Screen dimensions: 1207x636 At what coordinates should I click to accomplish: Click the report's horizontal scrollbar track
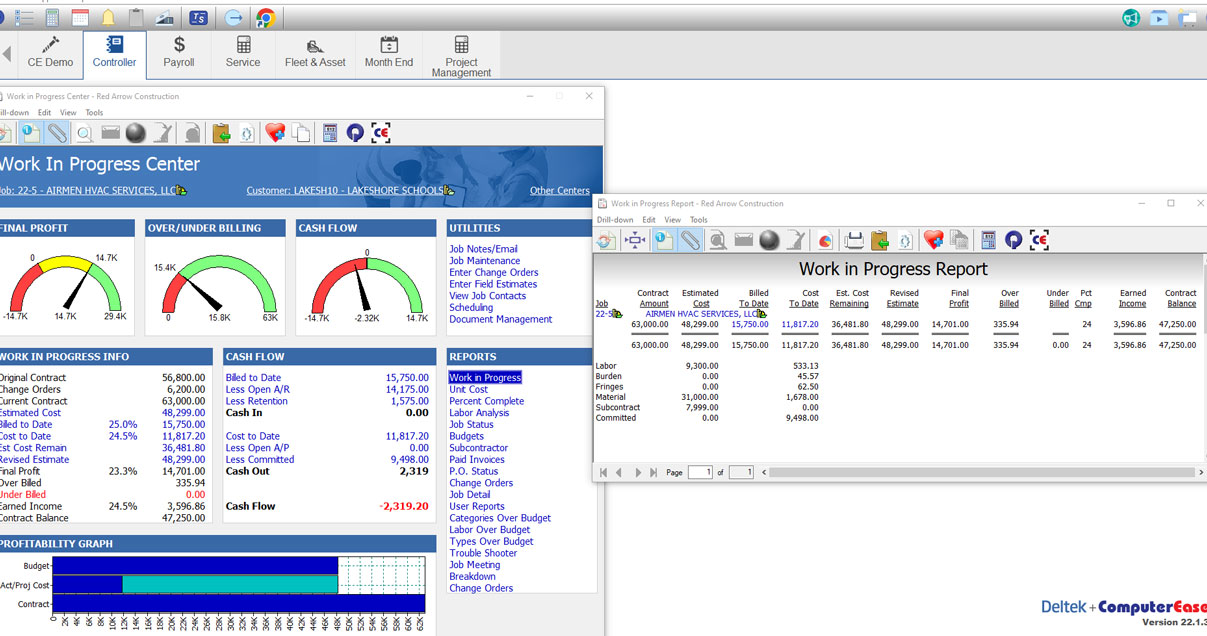(980, 472)
